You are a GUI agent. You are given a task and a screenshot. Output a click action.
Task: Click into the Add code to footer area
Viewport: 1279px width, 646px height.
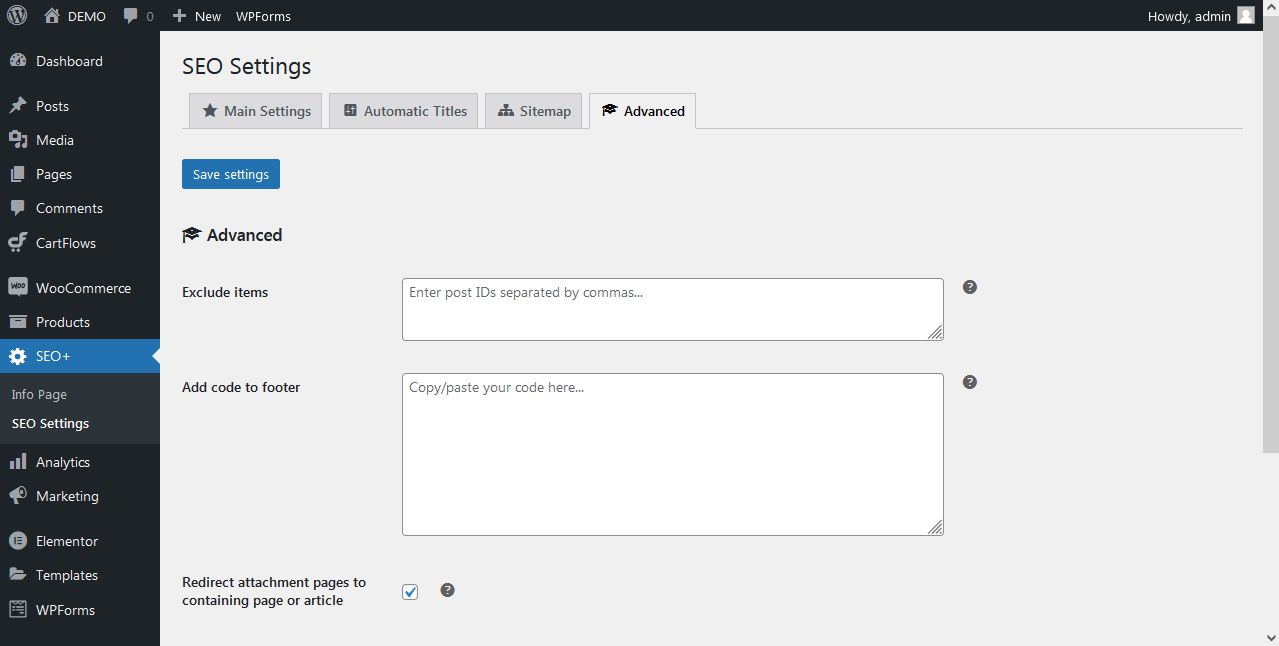[673, 454]
